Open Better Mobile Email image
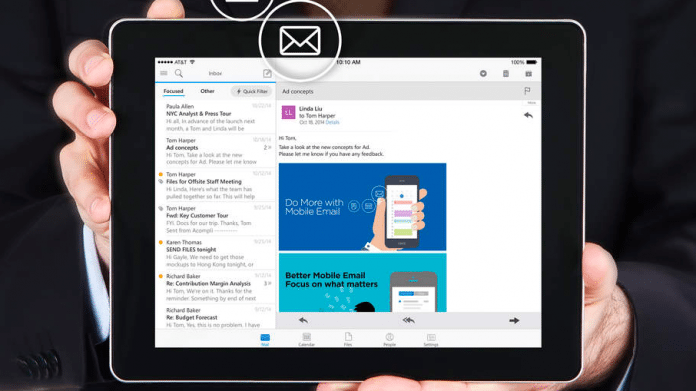Screen dimensions: 696x391 pyautogui.click(x=363, y=282)
